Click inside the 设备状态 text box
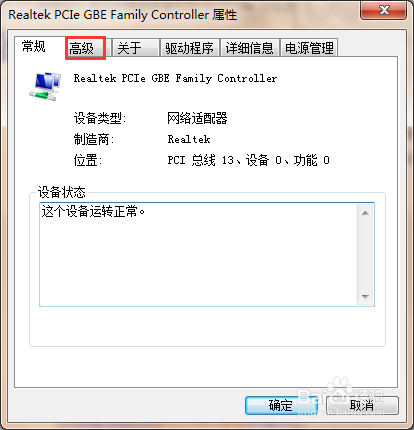Image resolution: width=414 pixels, height=430 pixels. click(x=207, y=254)
